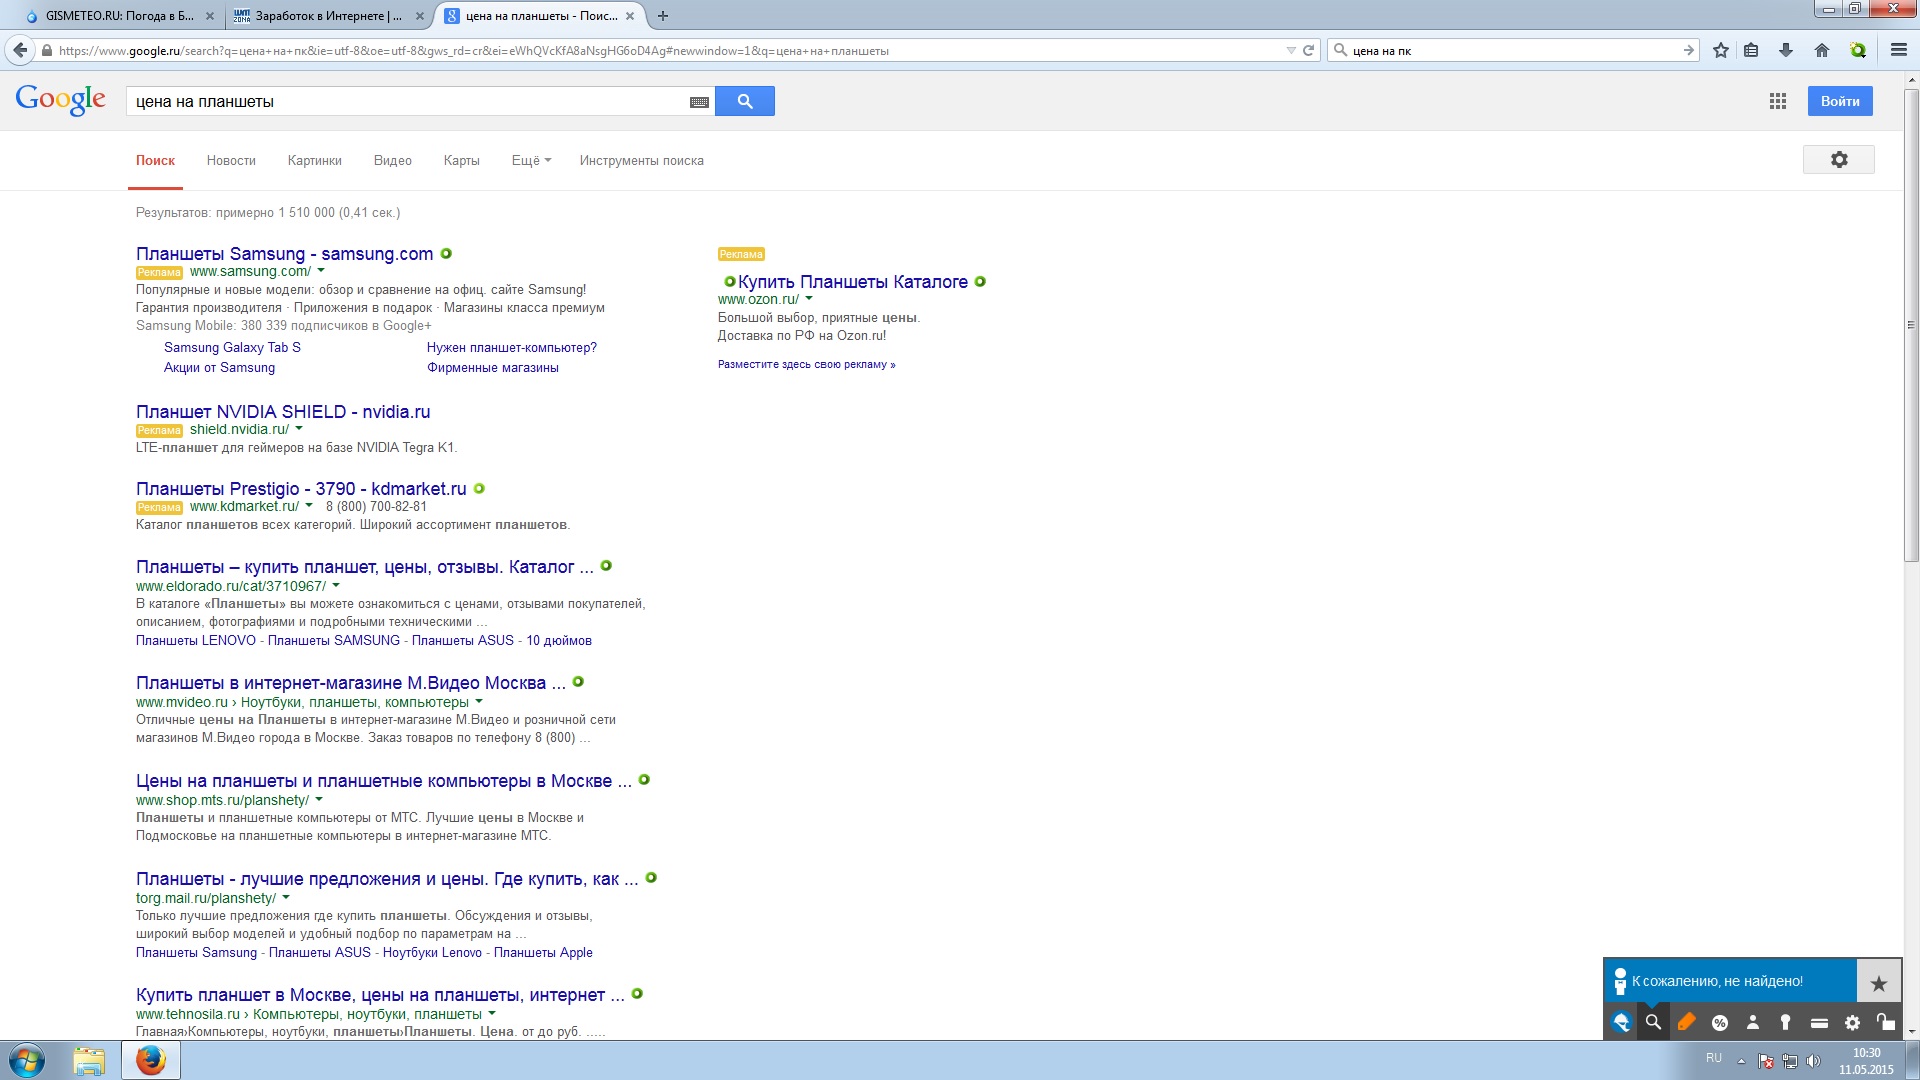Open Google search settings gear

[x=1839, y=160]
